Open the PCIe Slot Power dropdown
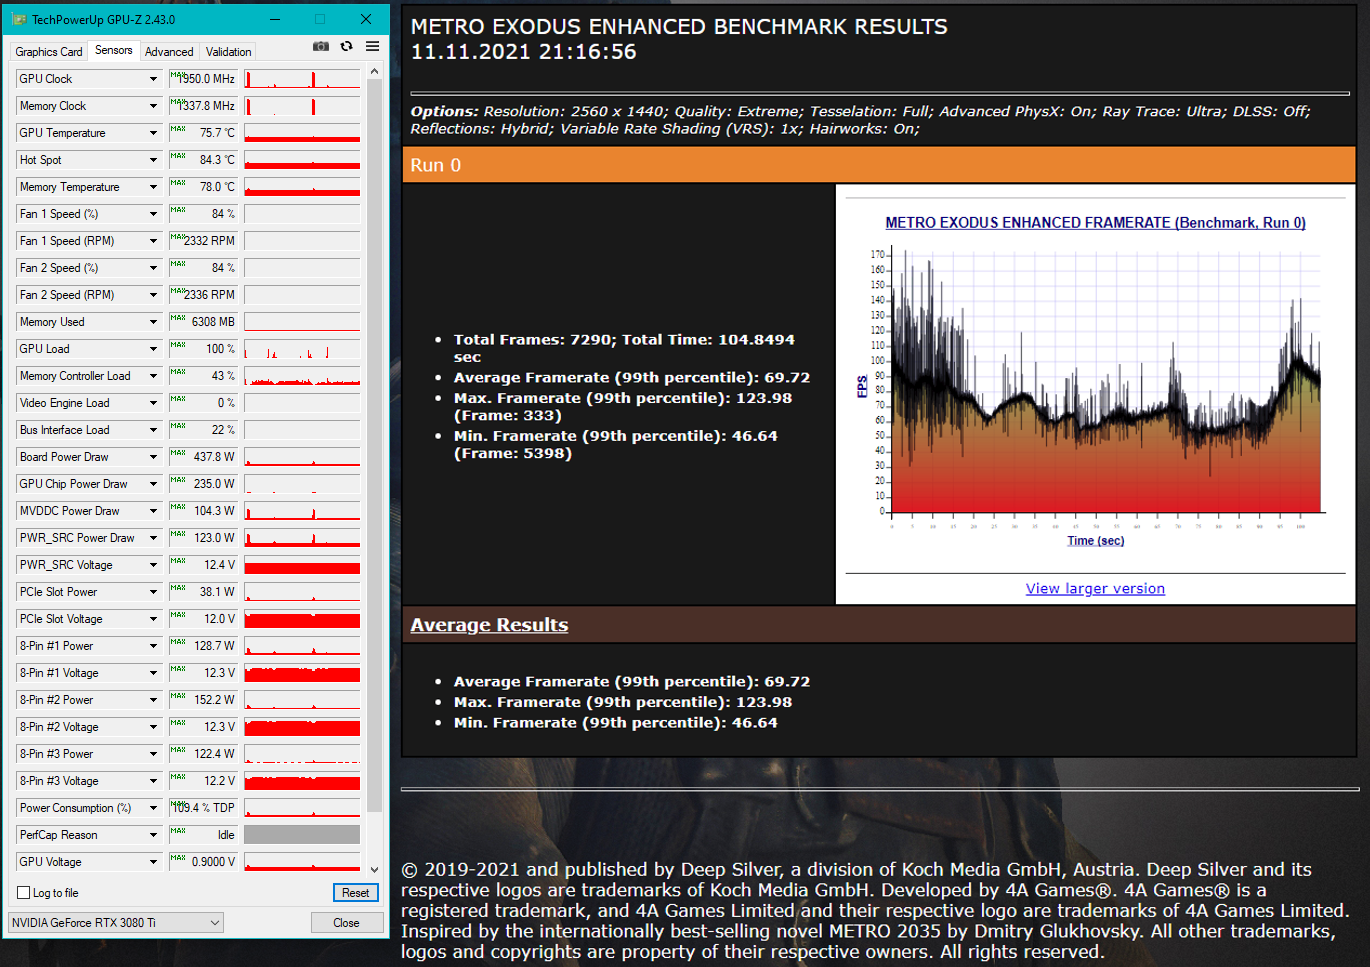This screenshot has width=1370, height=967. [153, 592]
